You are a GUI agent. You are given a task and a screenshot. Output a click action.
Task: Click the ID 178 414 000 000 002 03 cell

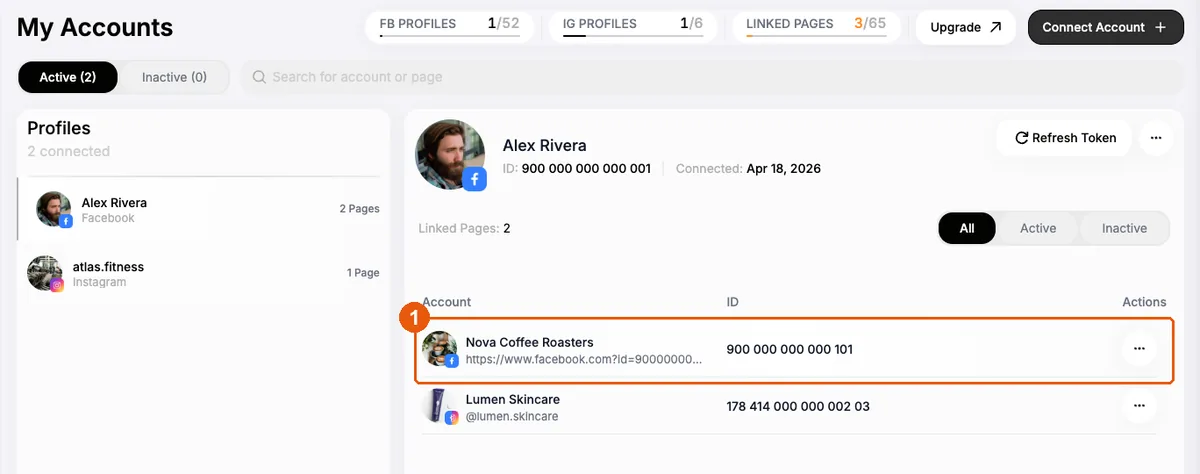click(798, 407)
